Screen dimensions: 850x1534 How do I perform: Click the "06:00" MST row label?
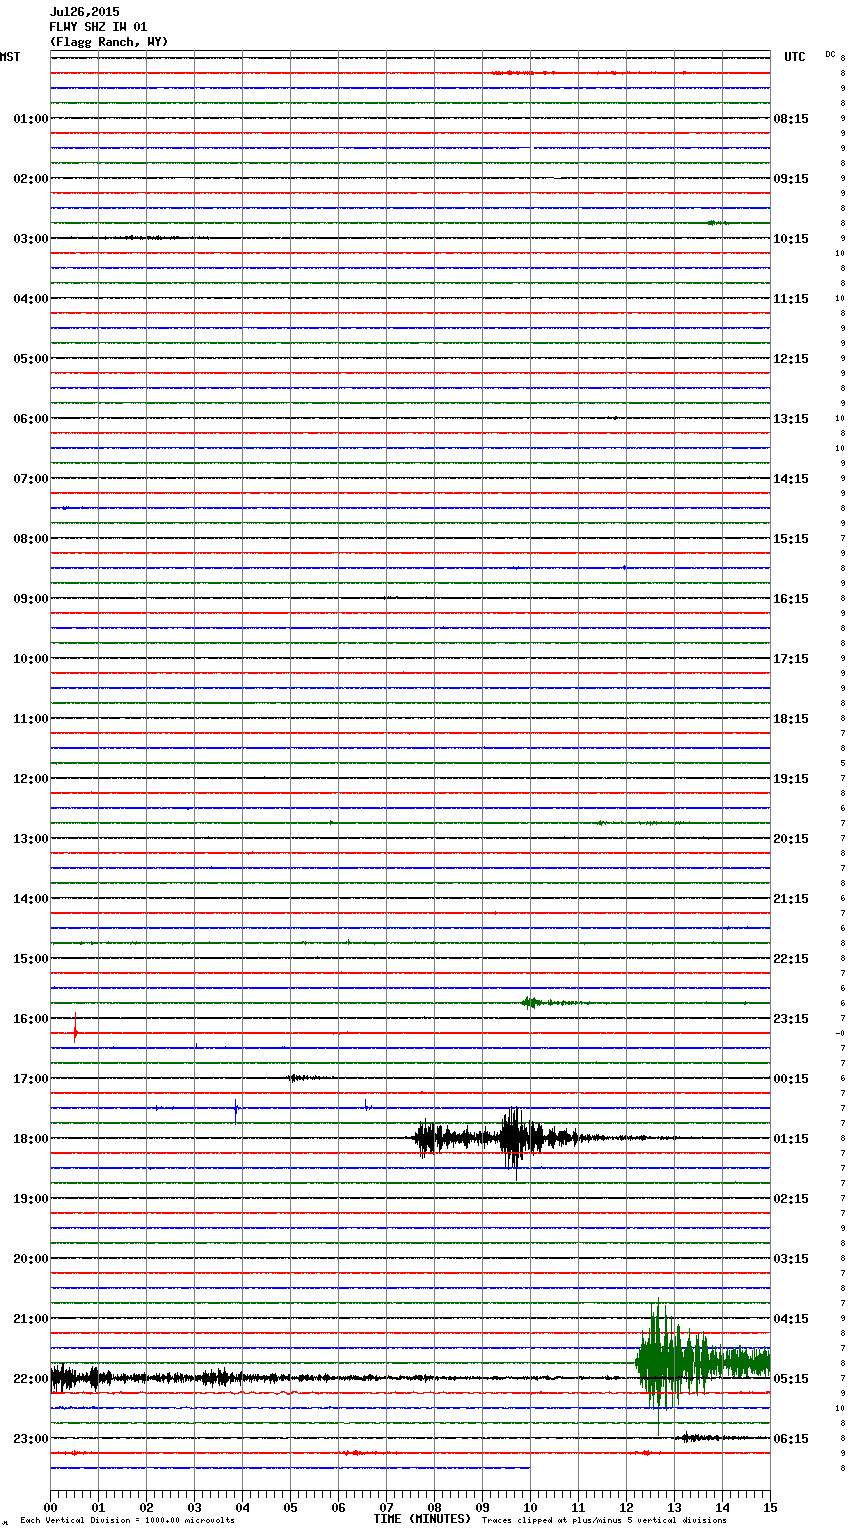31,419
